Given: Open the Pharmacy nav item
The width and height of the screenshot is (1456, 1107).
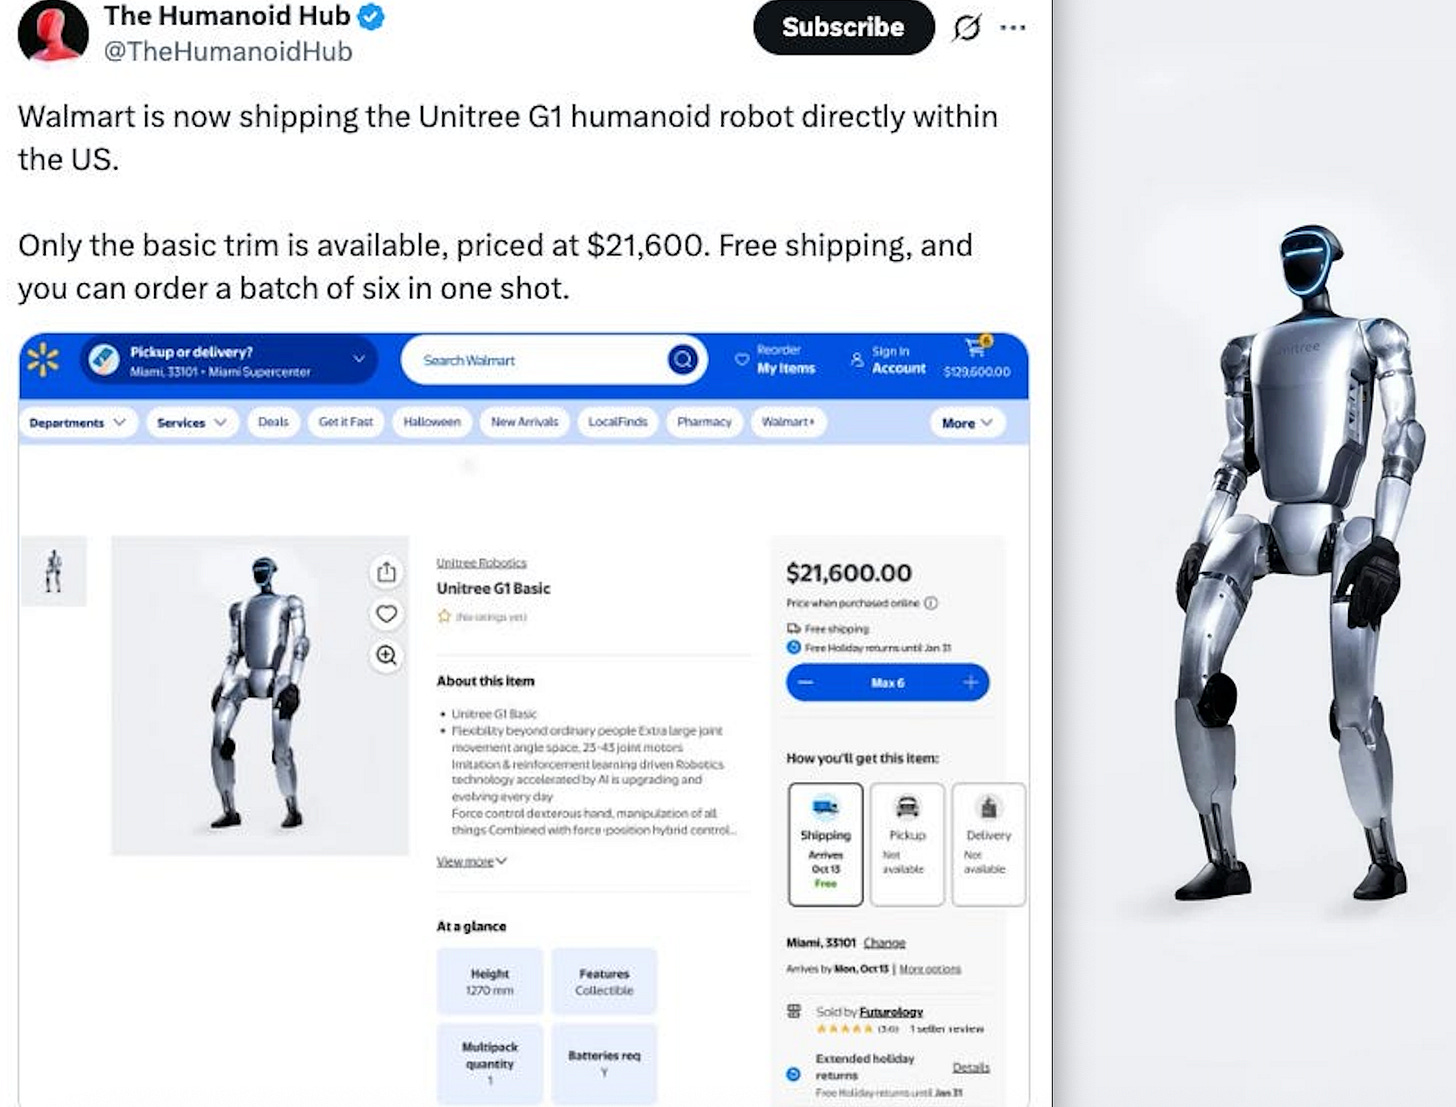Looking at the screenshot, I should point(704,422).
